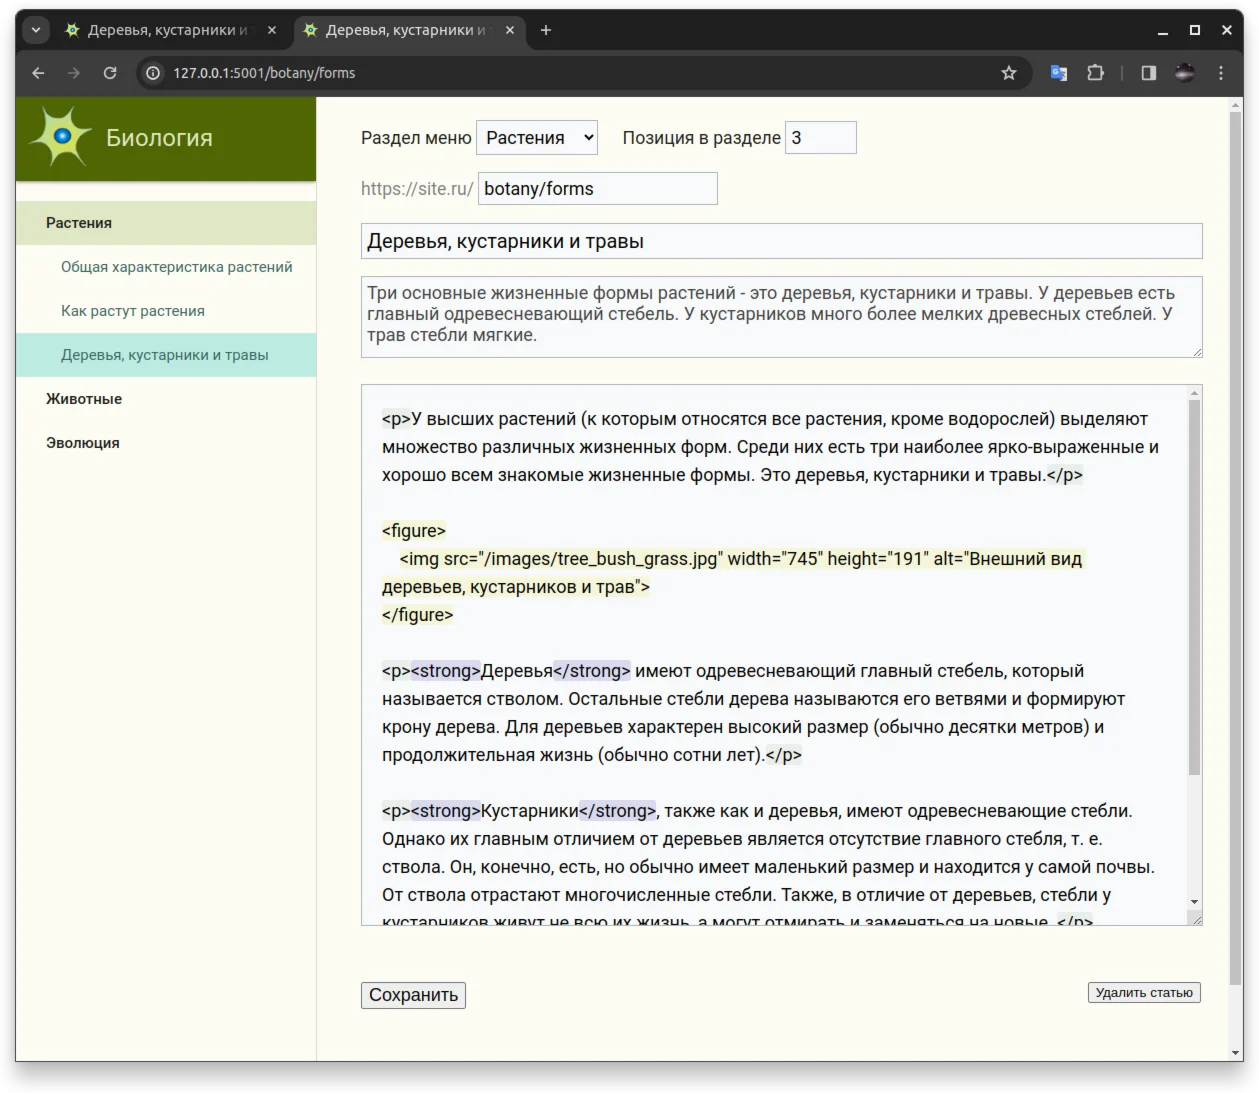
Task: Toggle the browser side panel icon
Action: coord(1148,73)
